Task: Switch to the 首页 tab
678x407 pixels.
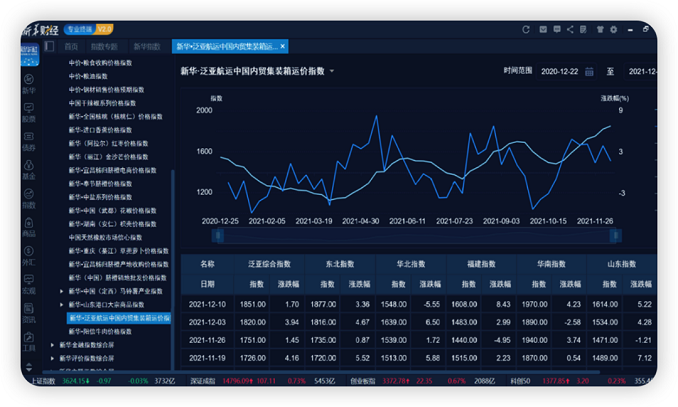Action: coord(71,47)
